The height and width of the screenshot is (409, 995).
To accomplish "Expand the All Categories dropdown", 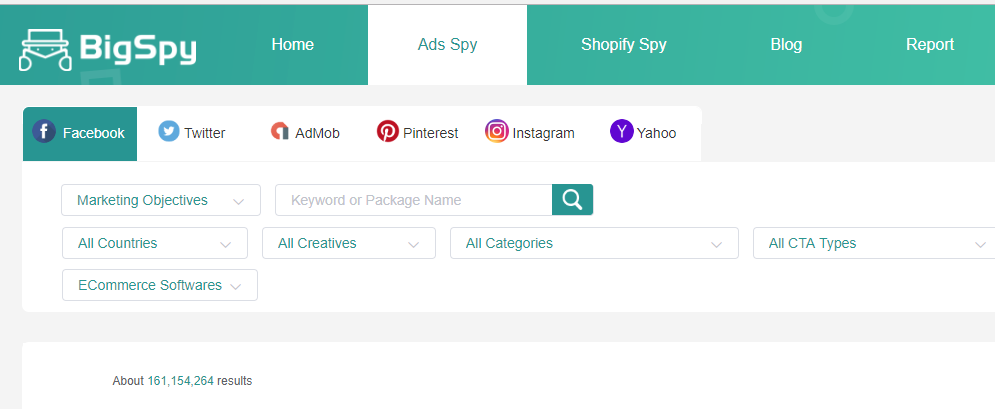I will click(x=595, y=243).
